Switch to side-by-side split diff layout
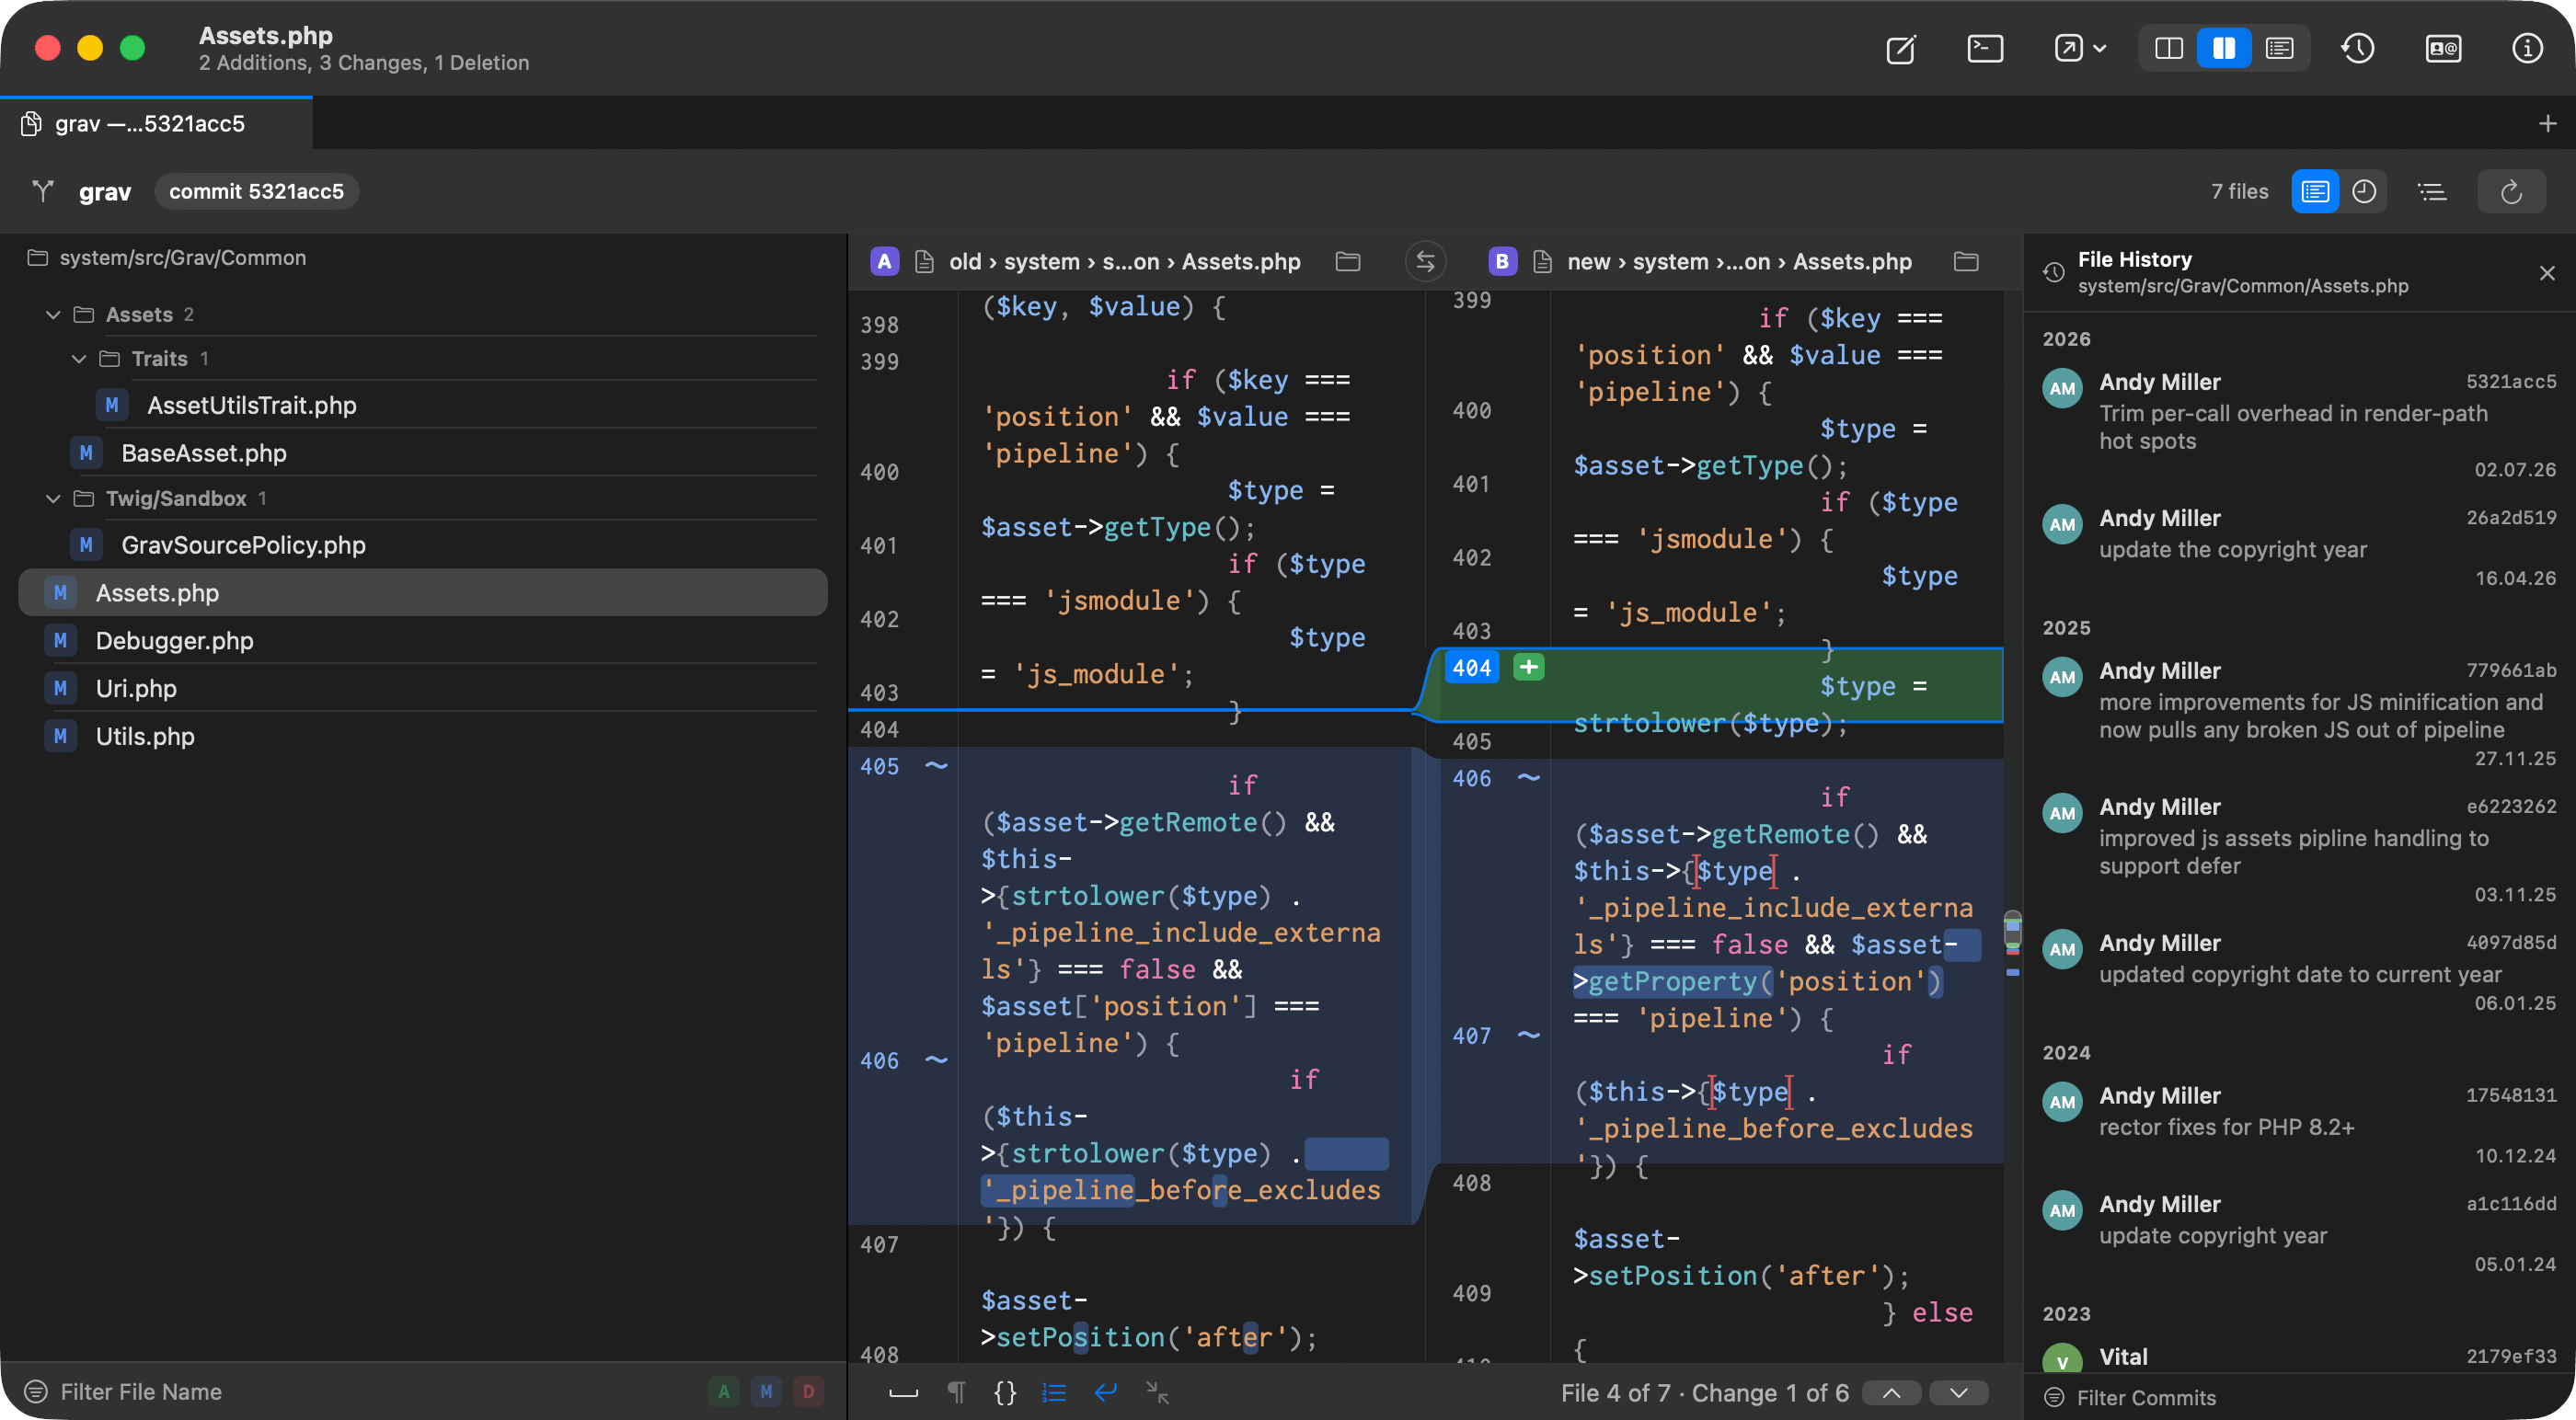 (2224, 49)
